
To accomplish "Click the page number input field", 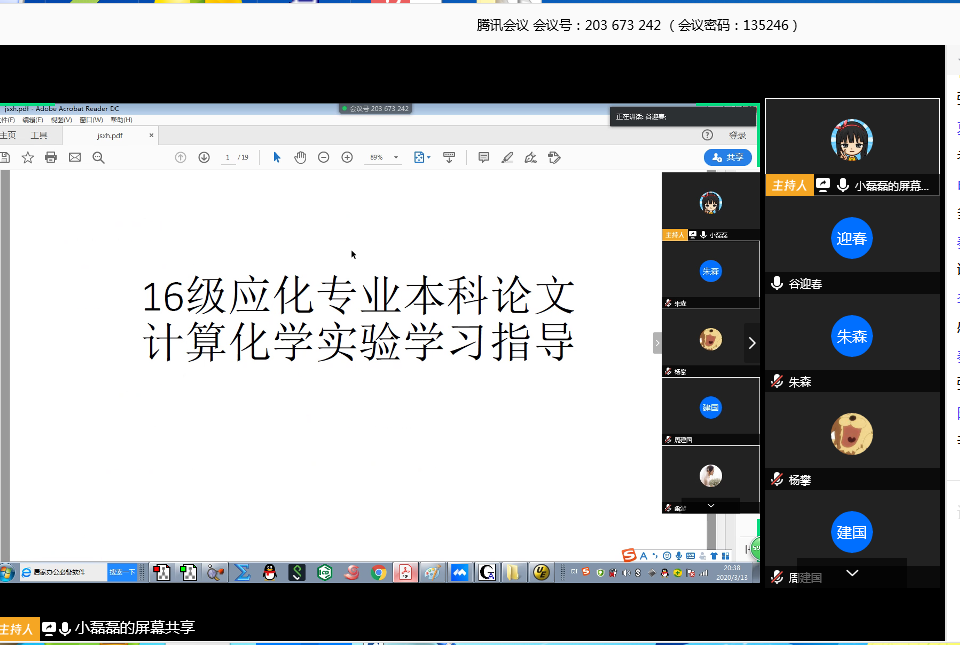I will pyautogui.click(x=229, y=158).
